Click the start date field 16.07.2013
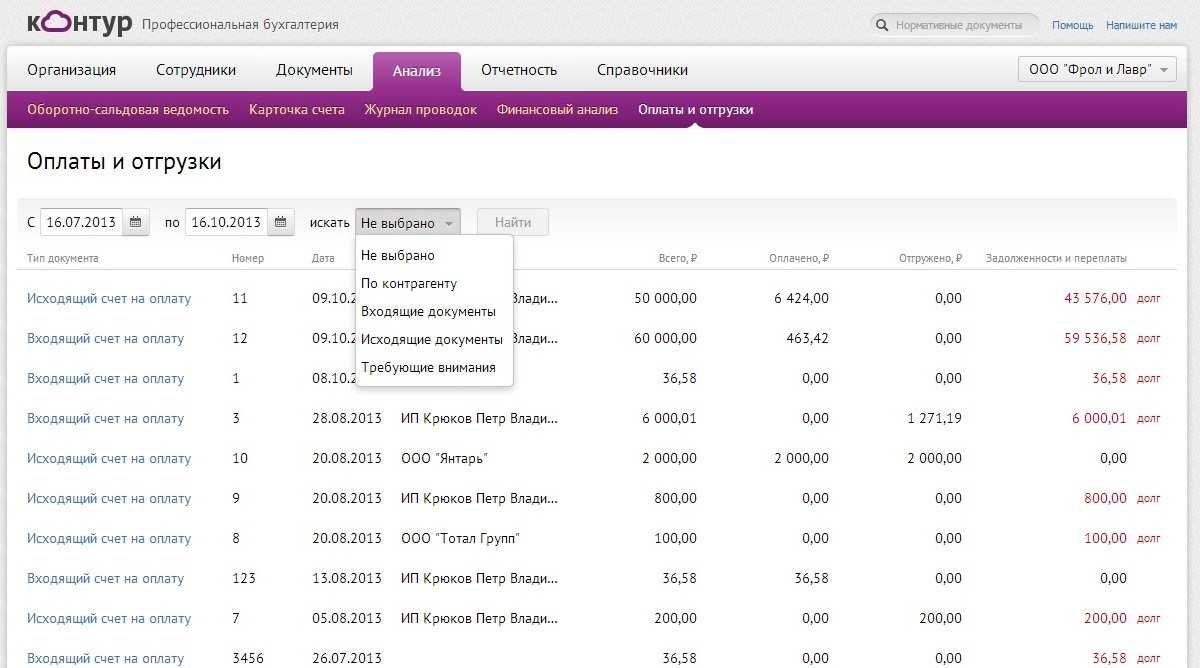Image resolution: width=1200 pixels, height=668 pixels. (81, 222)
